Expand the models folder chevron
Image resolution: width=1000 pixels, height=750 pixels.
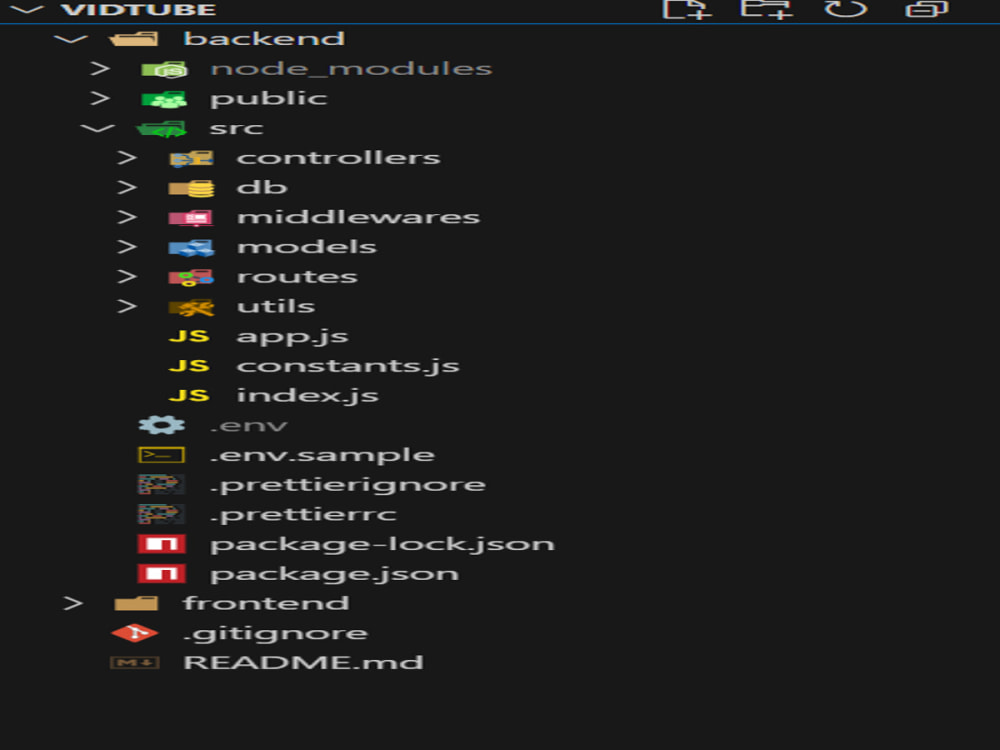(x=127, y=247)
